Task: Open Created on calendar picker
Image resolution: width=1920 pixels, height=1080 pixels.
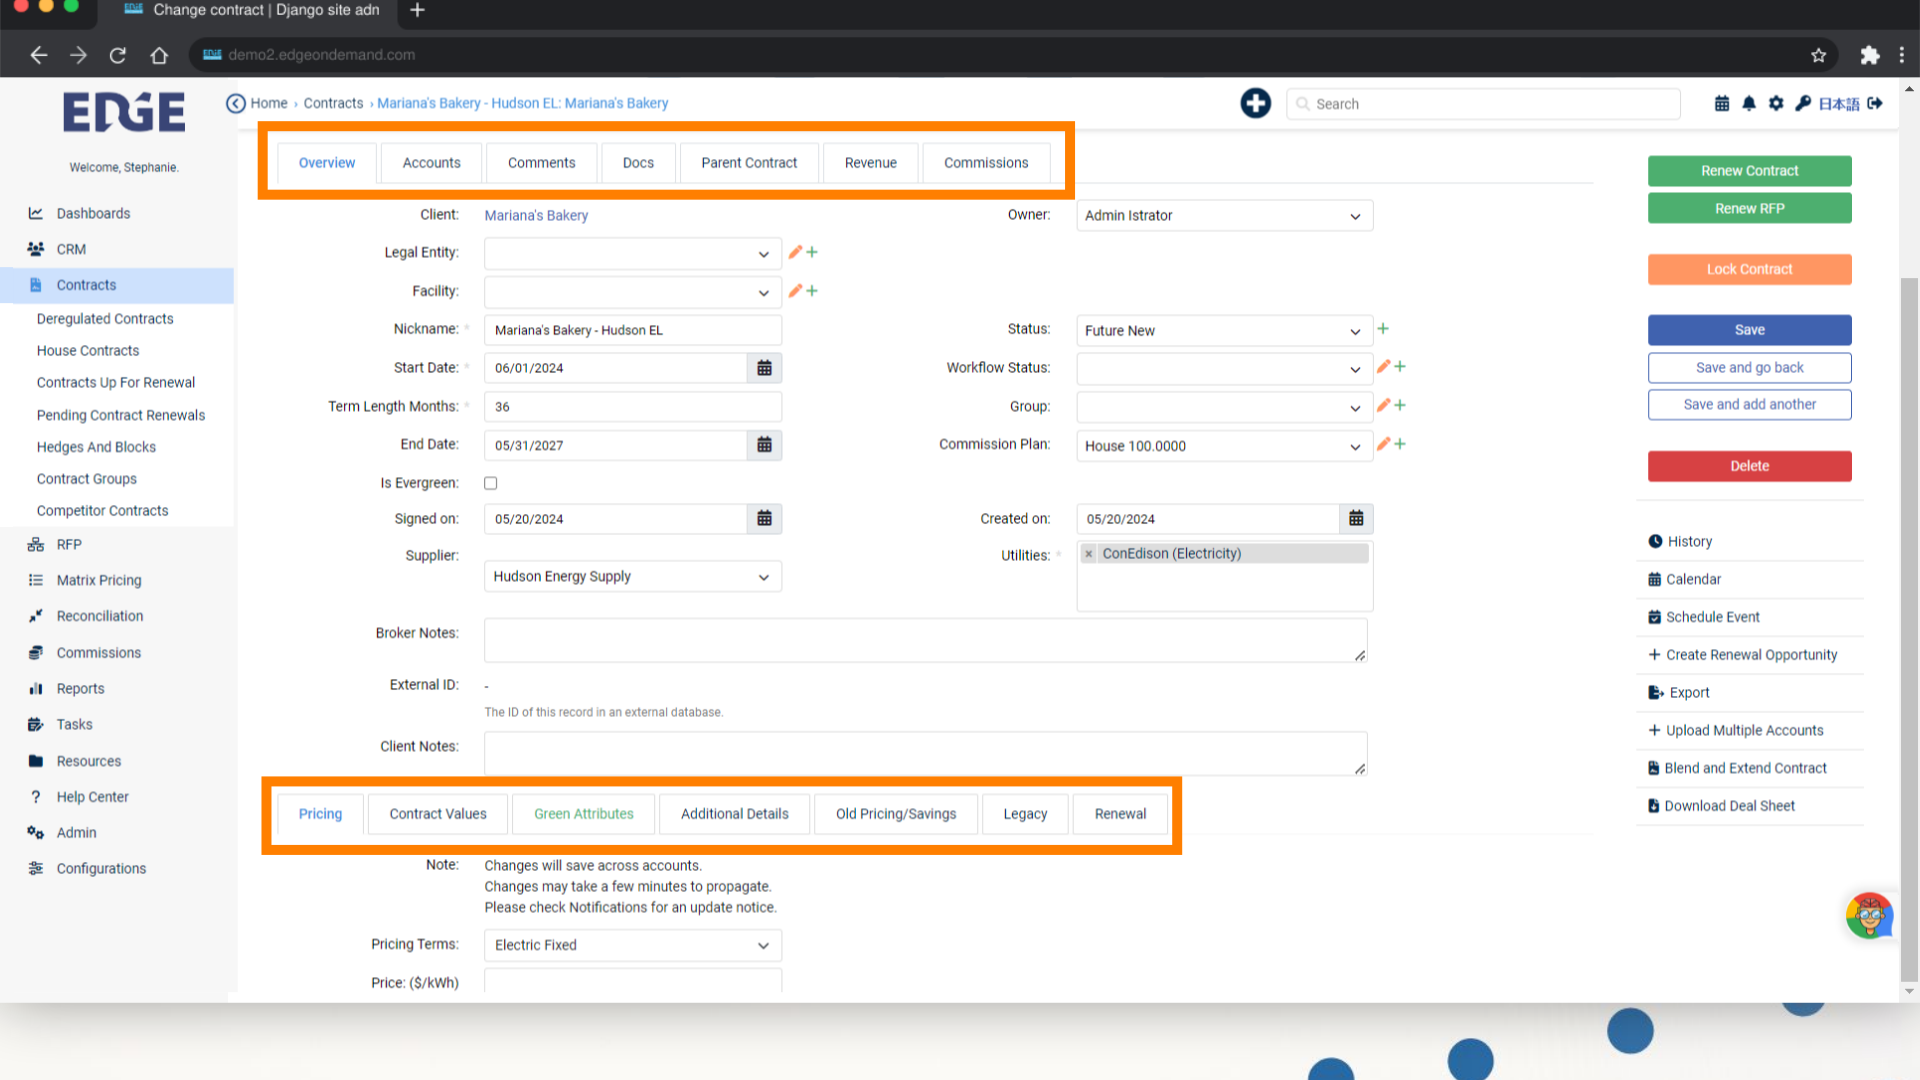Action: pyautogui.click(x=1356, y=519)
